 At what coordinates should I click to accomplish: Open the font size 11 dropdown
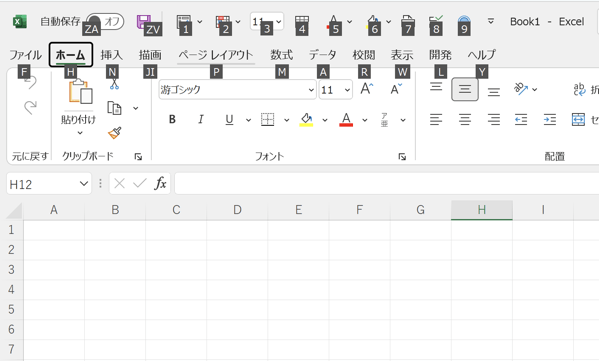pos(347,90)
